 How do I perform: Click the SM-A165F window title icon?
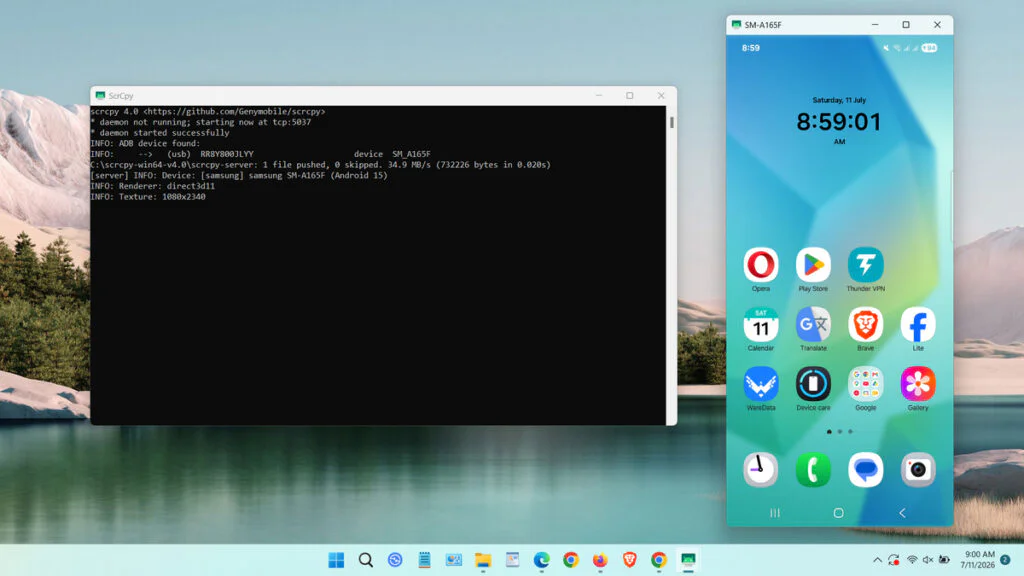pos(737,25)
